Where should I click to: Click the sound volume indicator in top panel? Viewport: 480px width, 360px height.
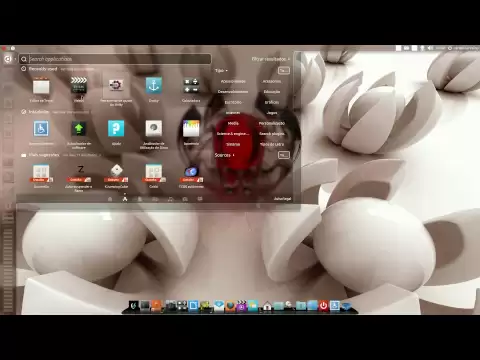(430, 48)
